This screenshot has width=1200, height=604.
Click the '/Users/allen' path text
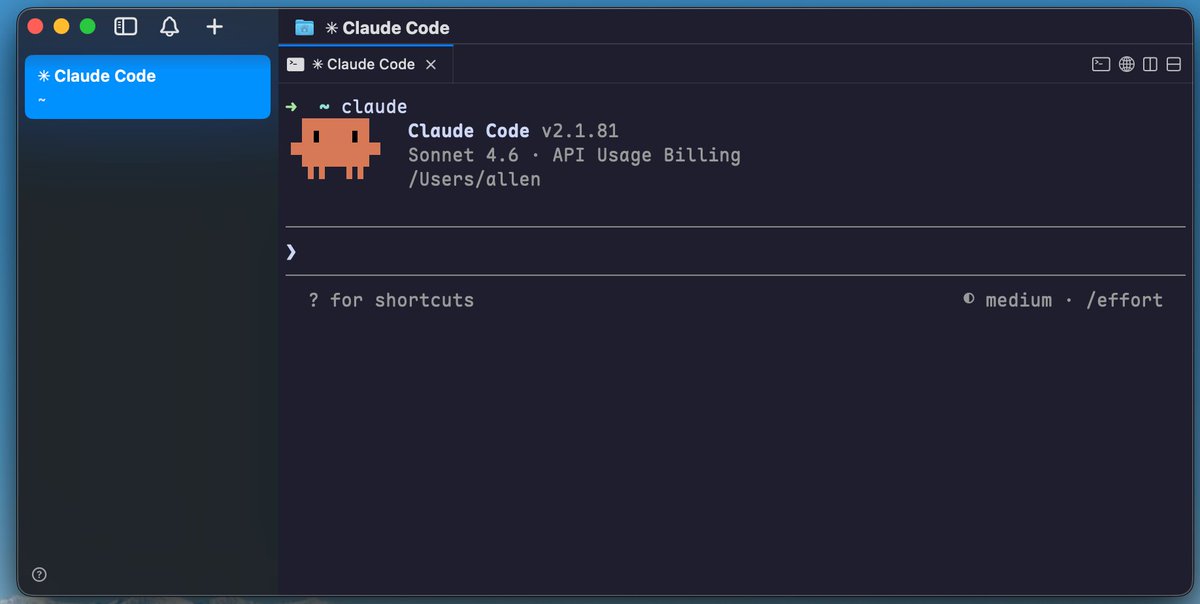point(474,180)
